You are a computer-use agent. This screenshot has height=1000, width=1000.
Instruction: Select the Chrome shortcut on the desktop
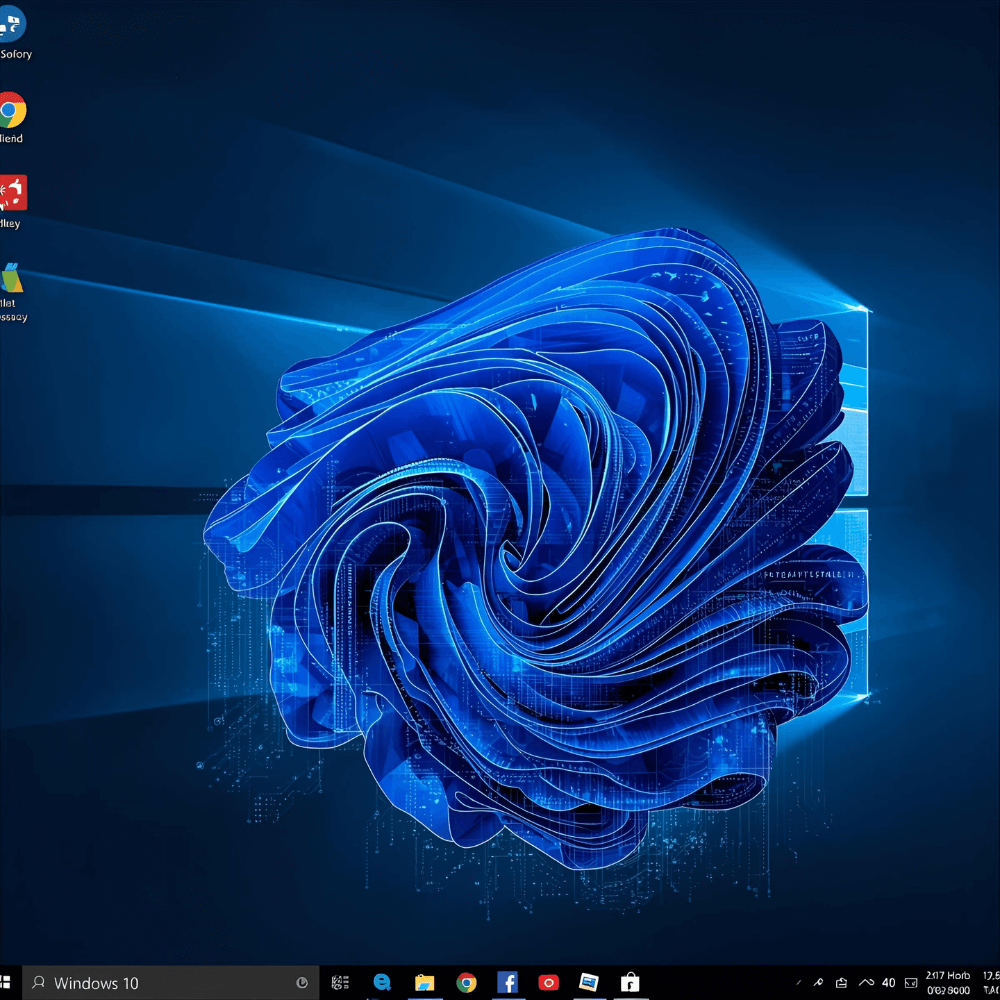[x=12, y=110]
